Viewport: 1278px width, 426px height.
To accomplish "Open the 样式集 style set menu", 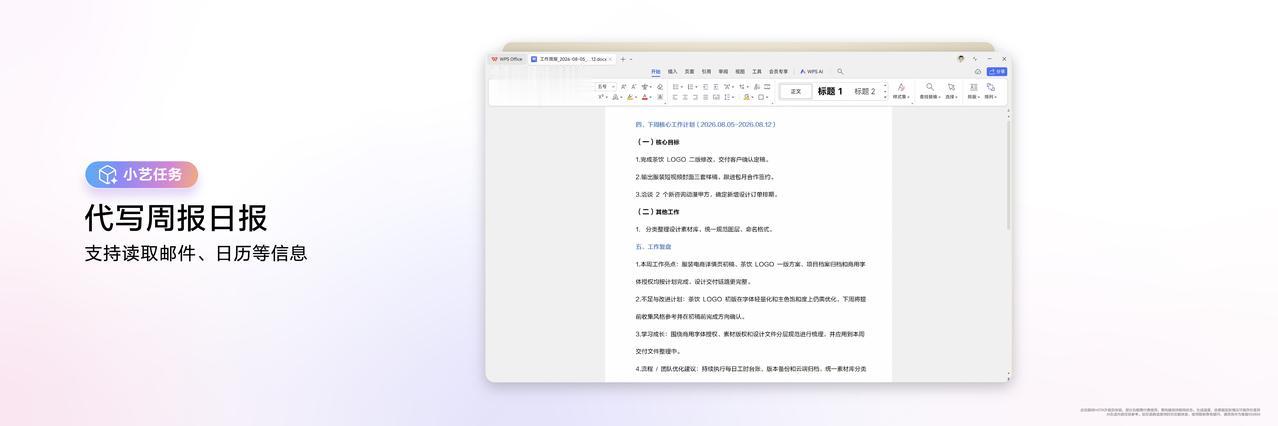I will (x=901, y=91).
